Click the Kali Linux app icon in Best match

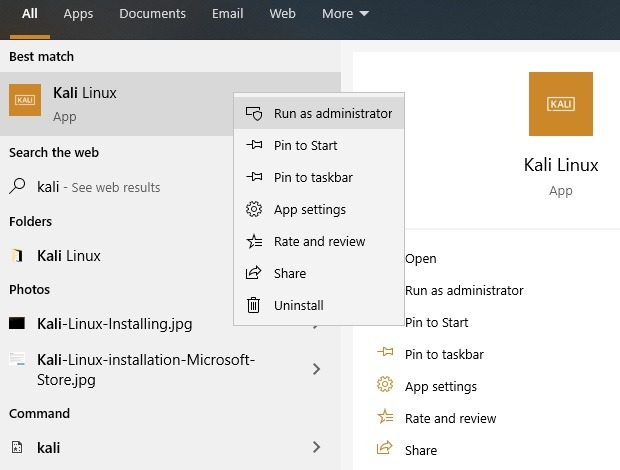coord(25,100)
